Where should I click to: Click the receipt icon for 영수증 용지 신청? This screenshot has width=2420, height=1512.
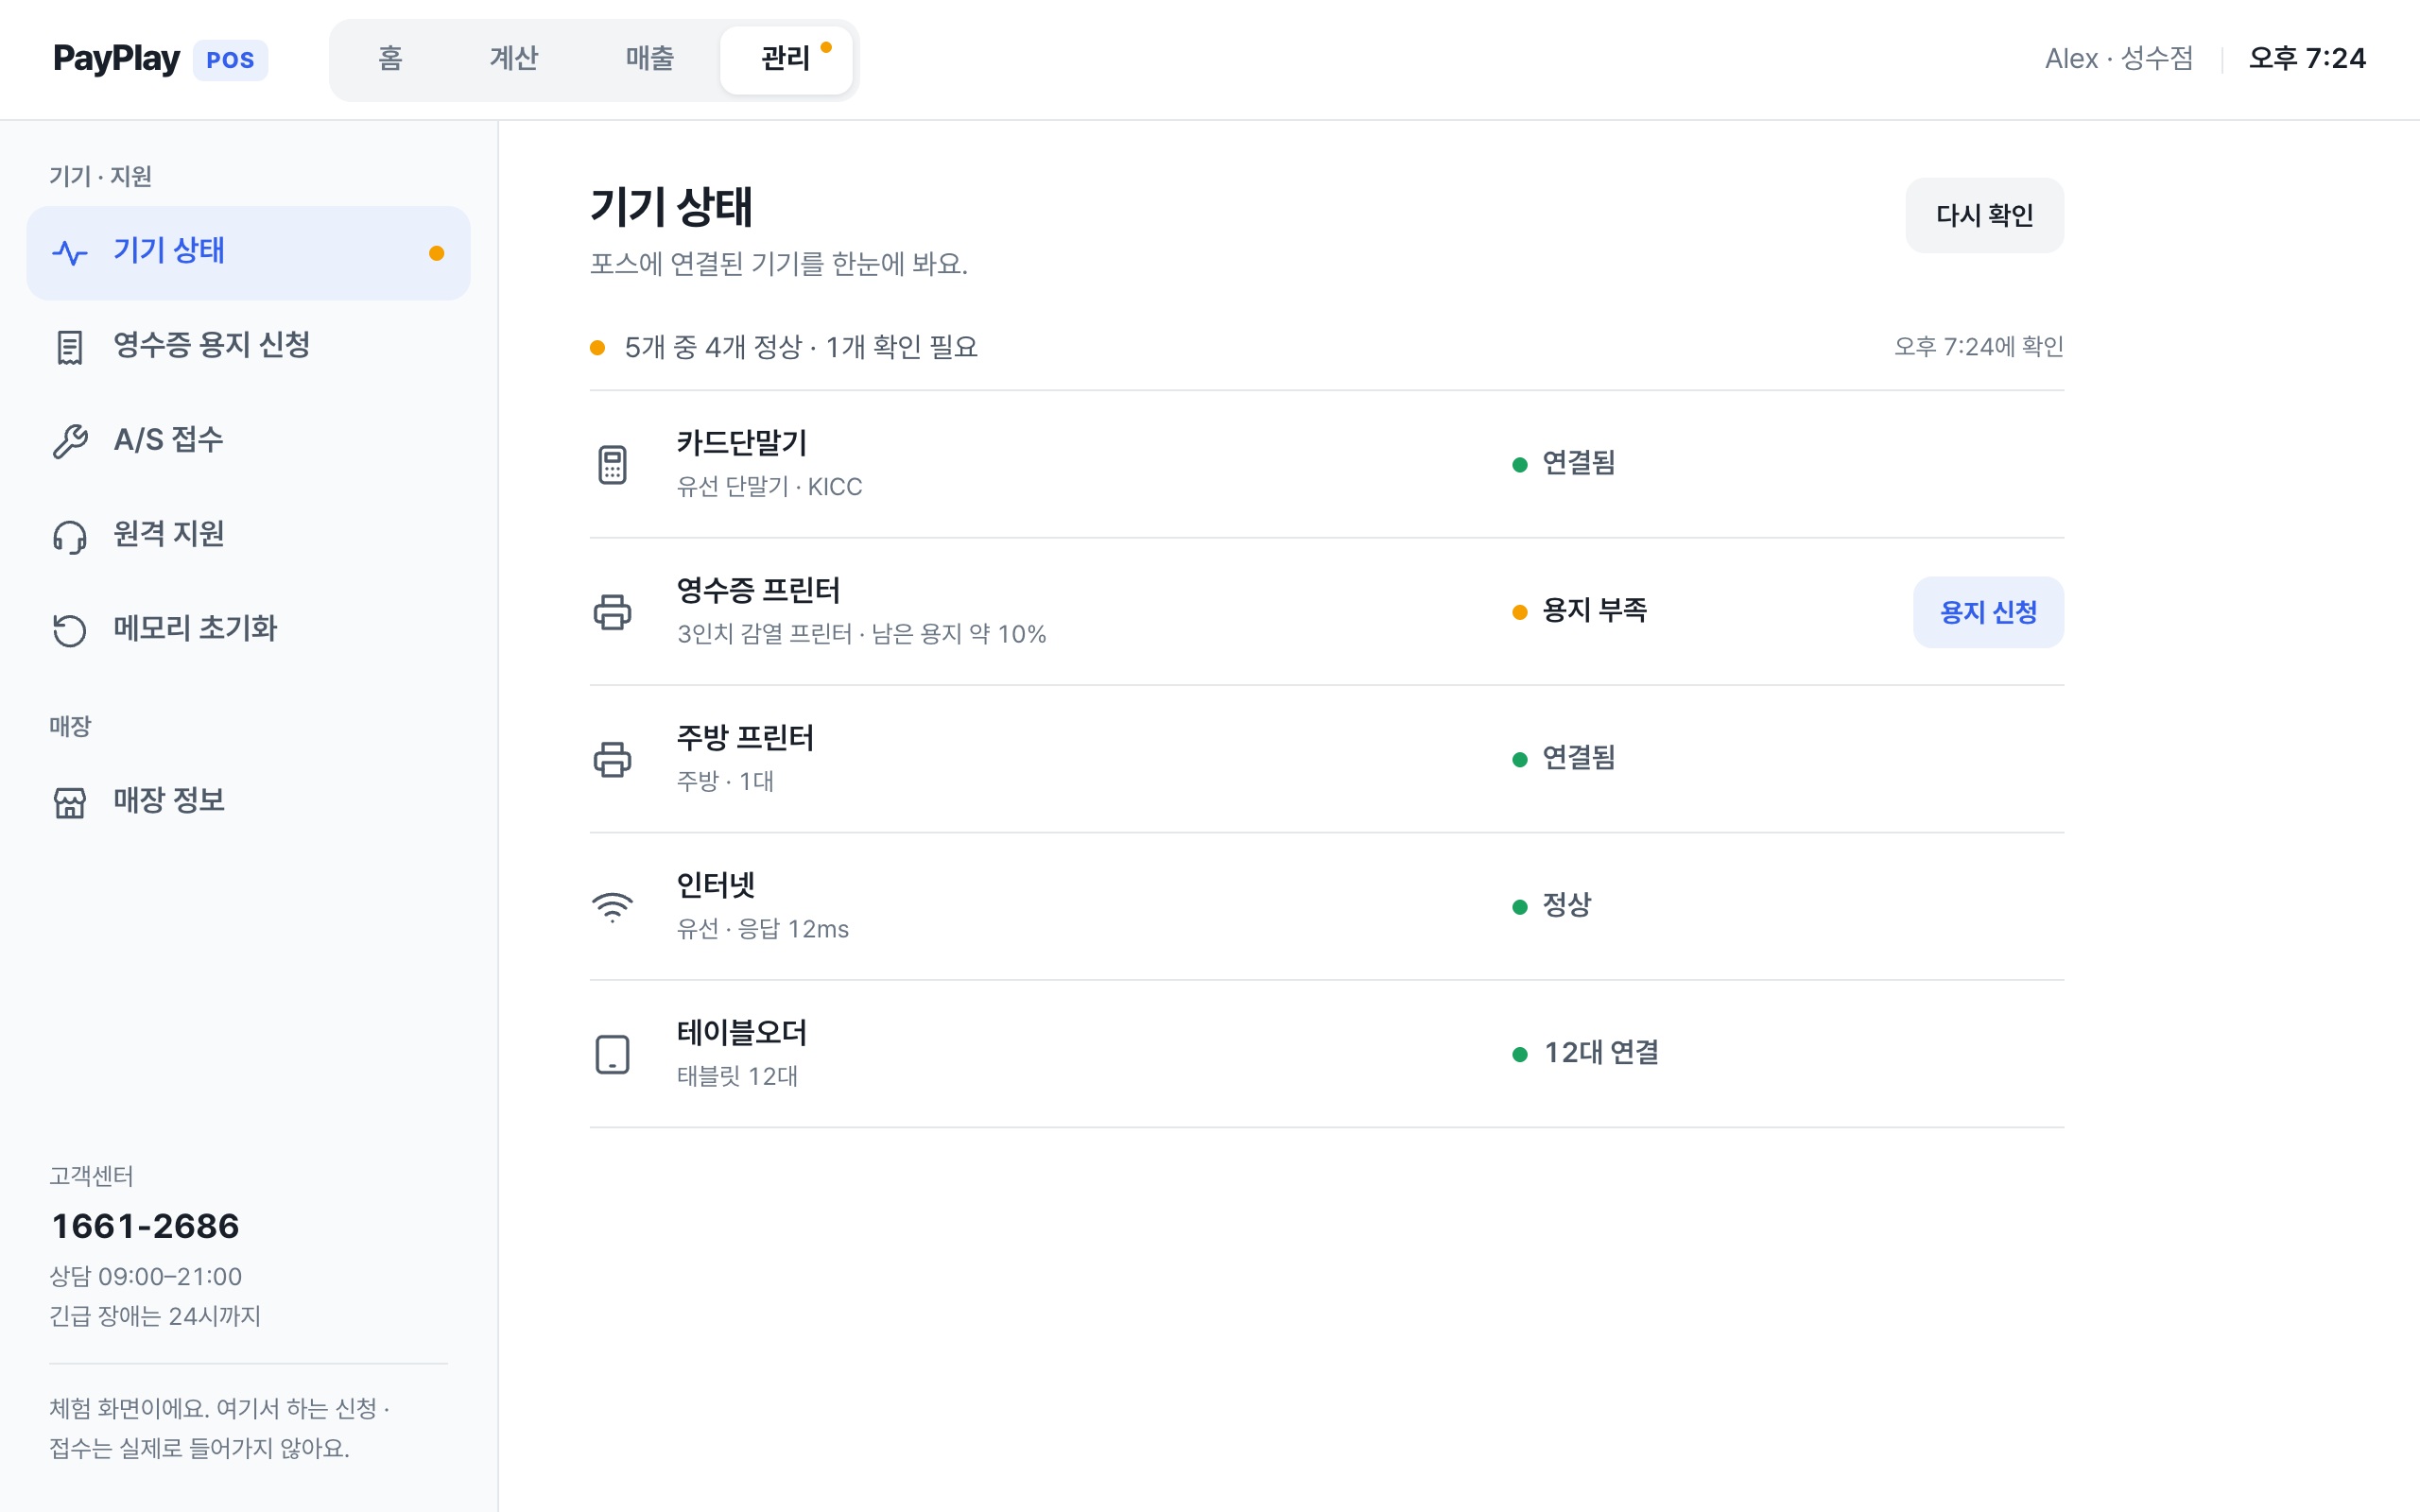click(x=70, y=347)
